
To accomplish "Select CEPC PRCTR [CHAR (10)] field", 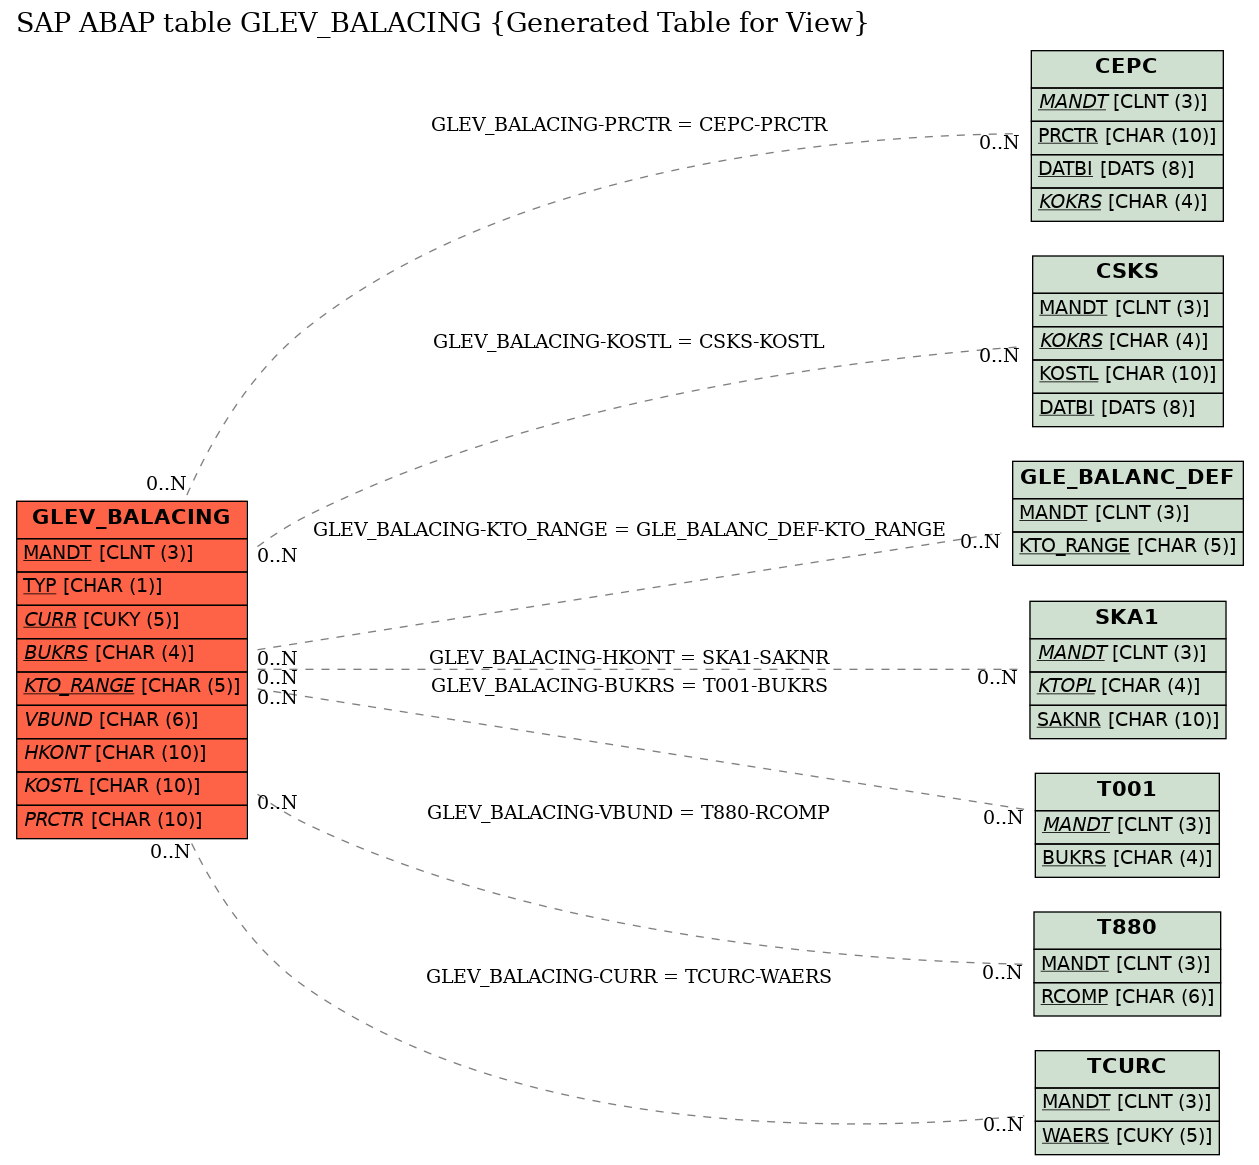I will (x=1127, y=137).
